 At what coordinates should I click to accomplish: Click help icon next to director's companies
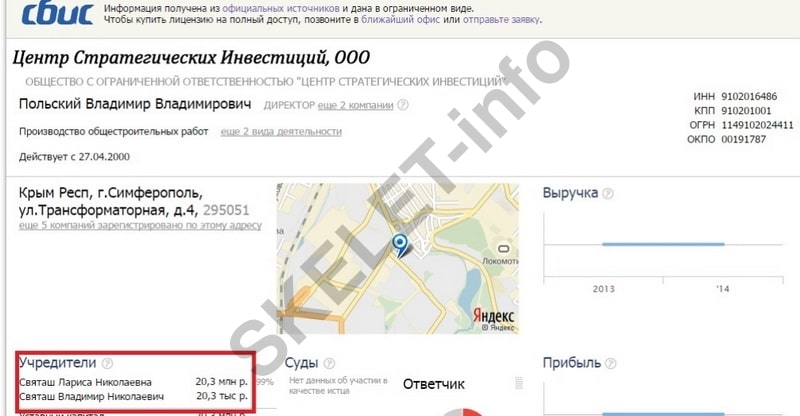tap(403, 105)
